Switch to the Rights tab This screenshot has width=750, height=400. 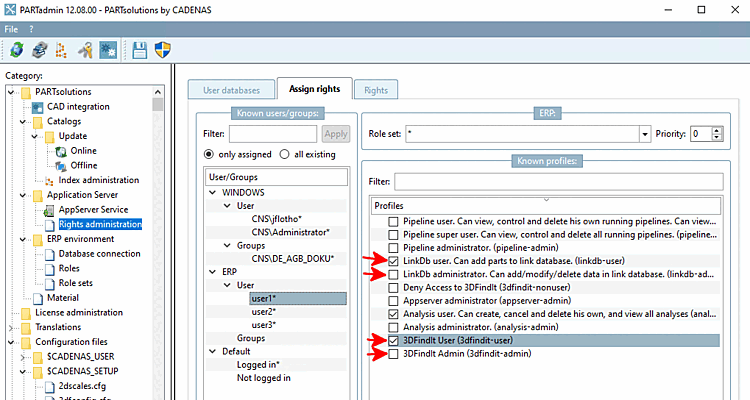(376, 90)
